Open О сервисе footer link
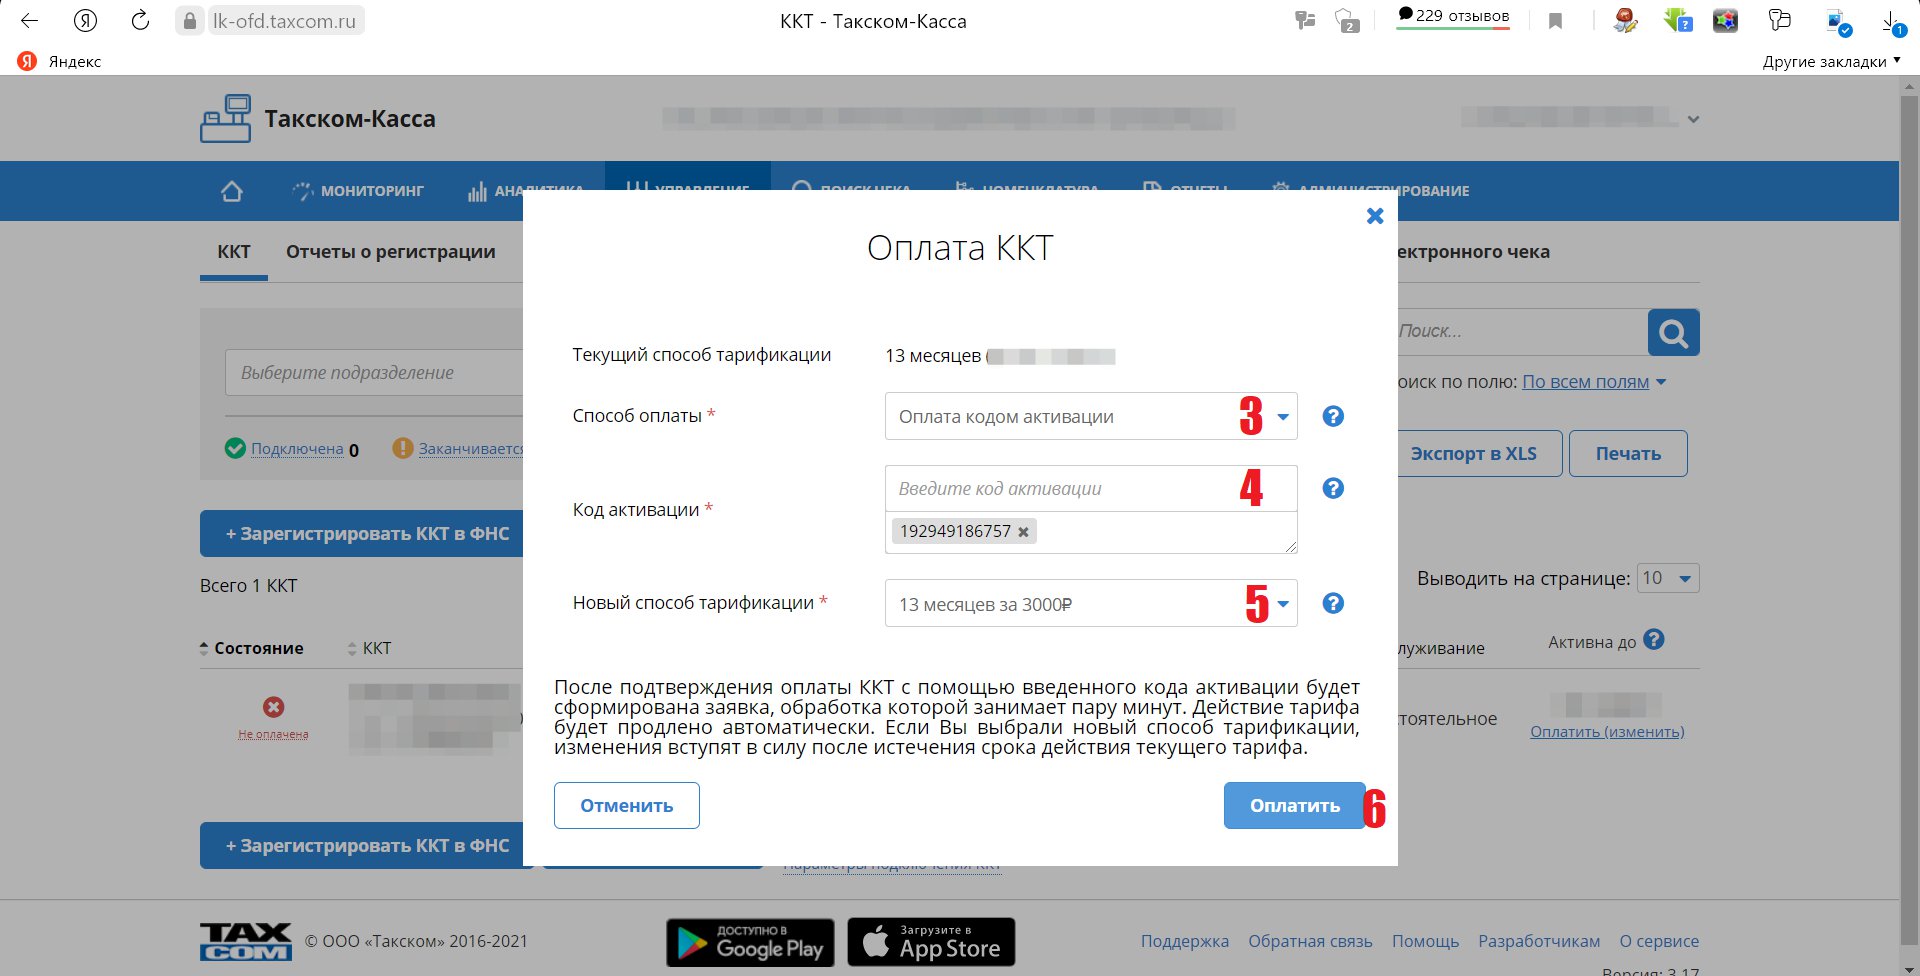1920x976 pixels. (x=1659, y=941)
